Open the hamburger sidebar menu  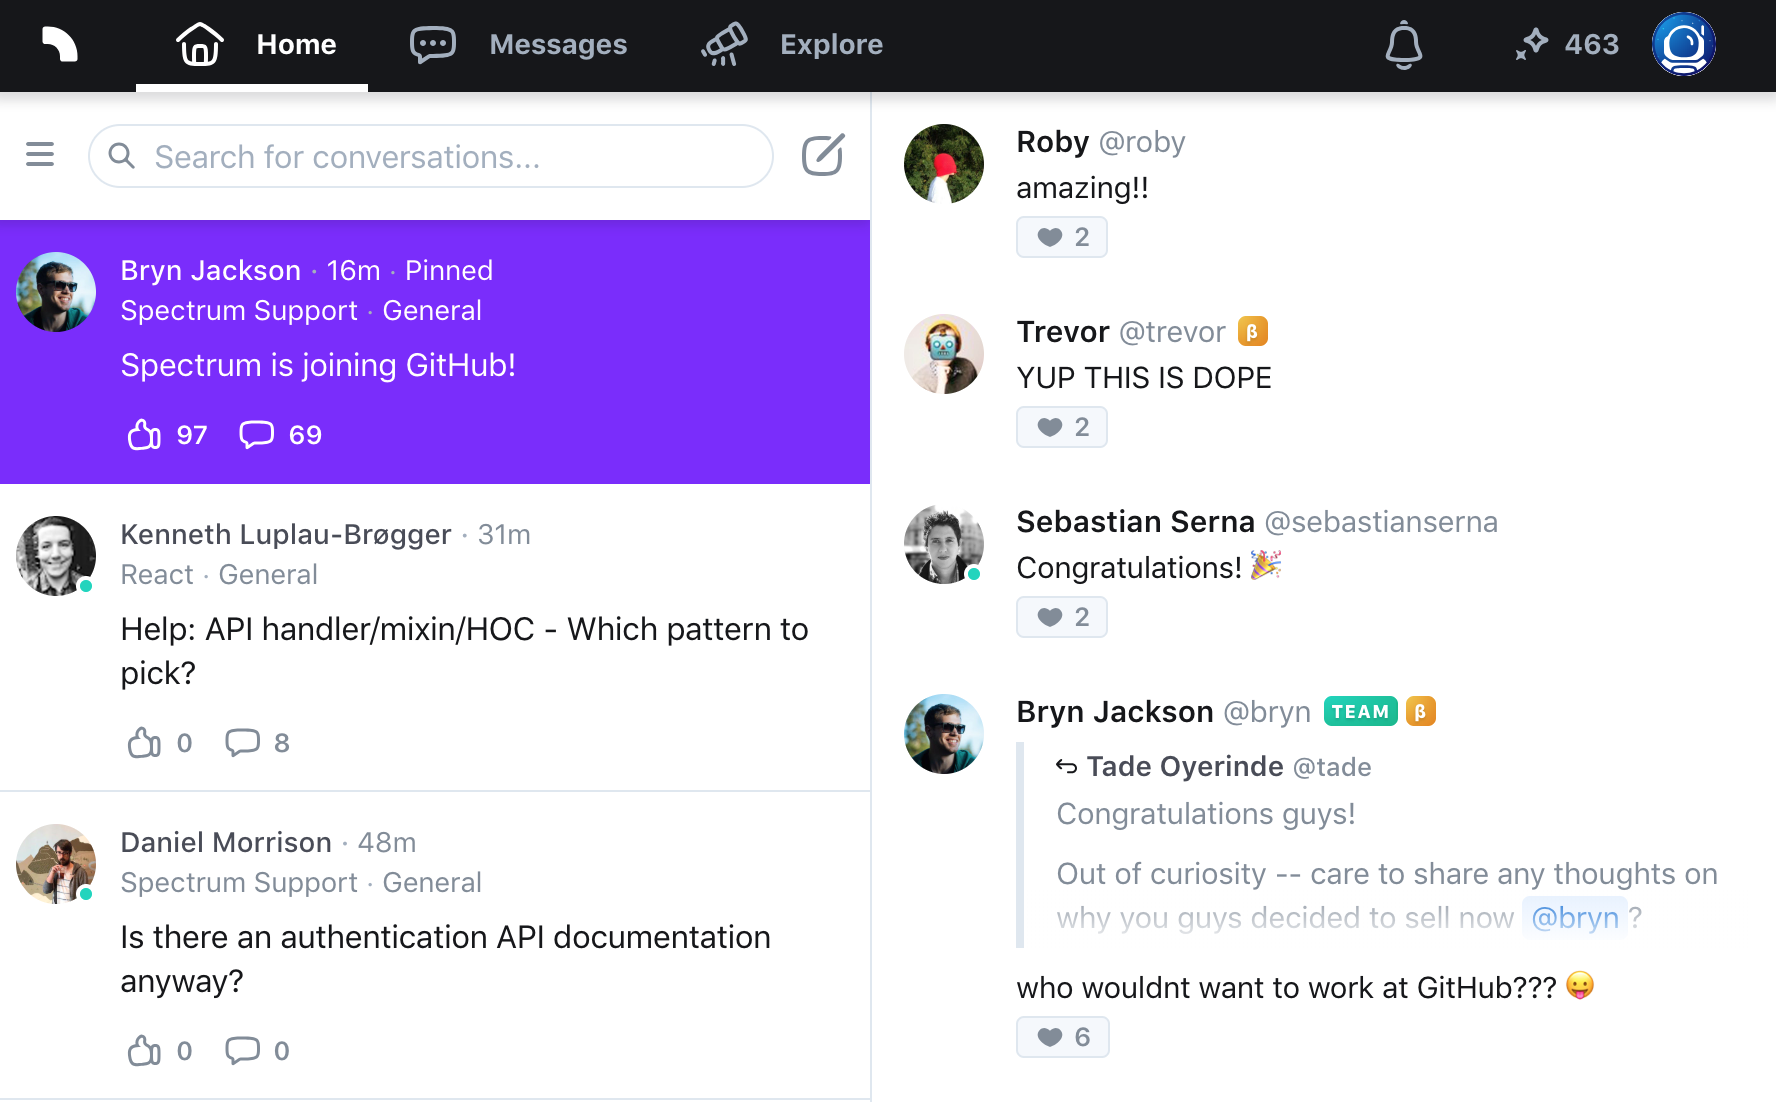(40, 155)
